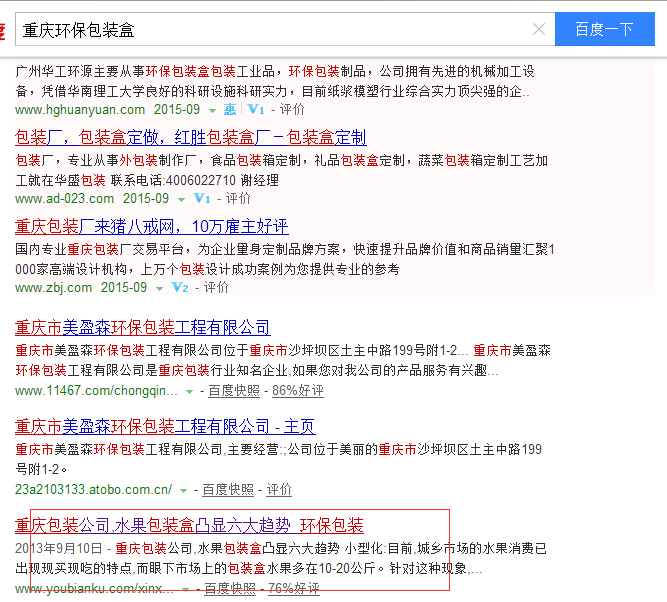Open 评价 link for atobo.com.cn result
This screenshot has width=667, height=602.
279,490
